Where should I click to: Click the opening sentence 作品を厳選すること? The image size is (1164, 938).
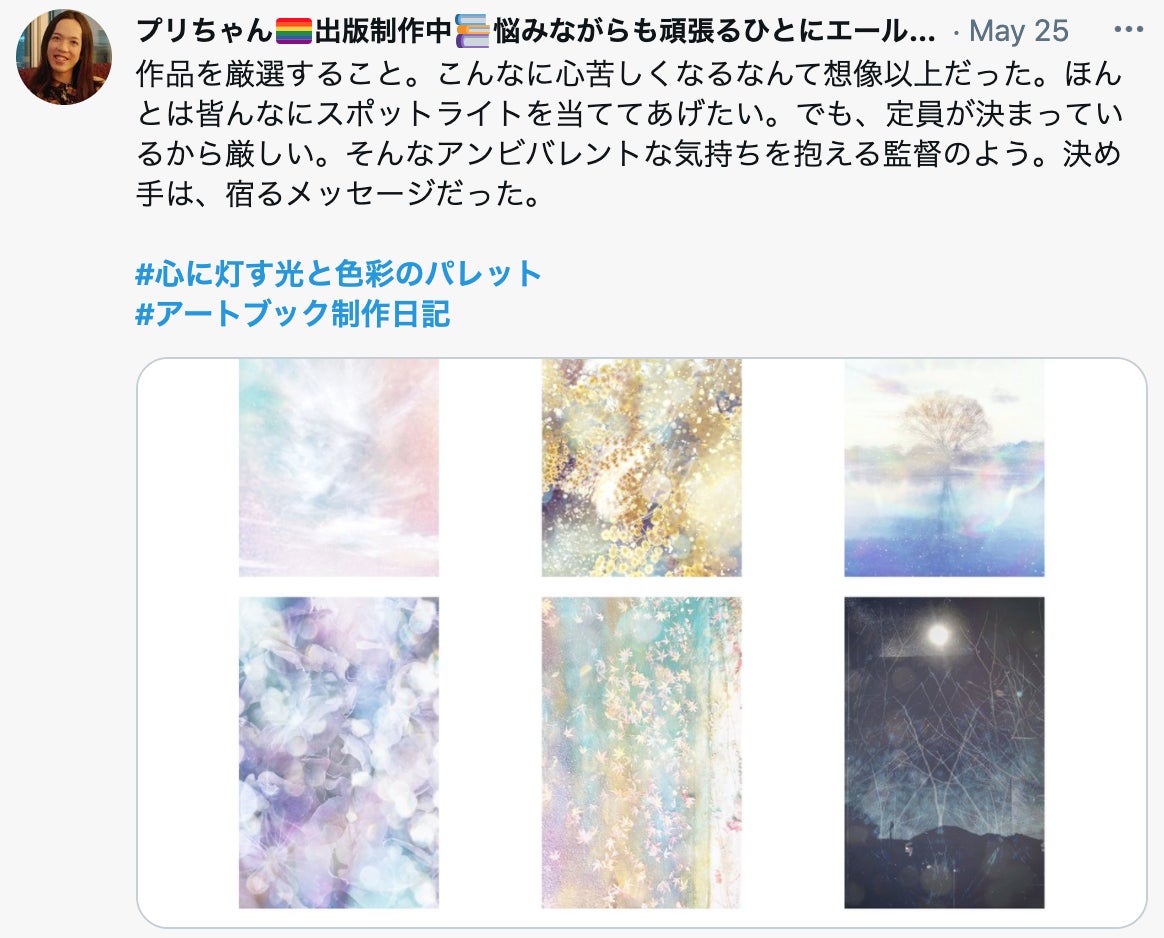(x=270, y=74)
